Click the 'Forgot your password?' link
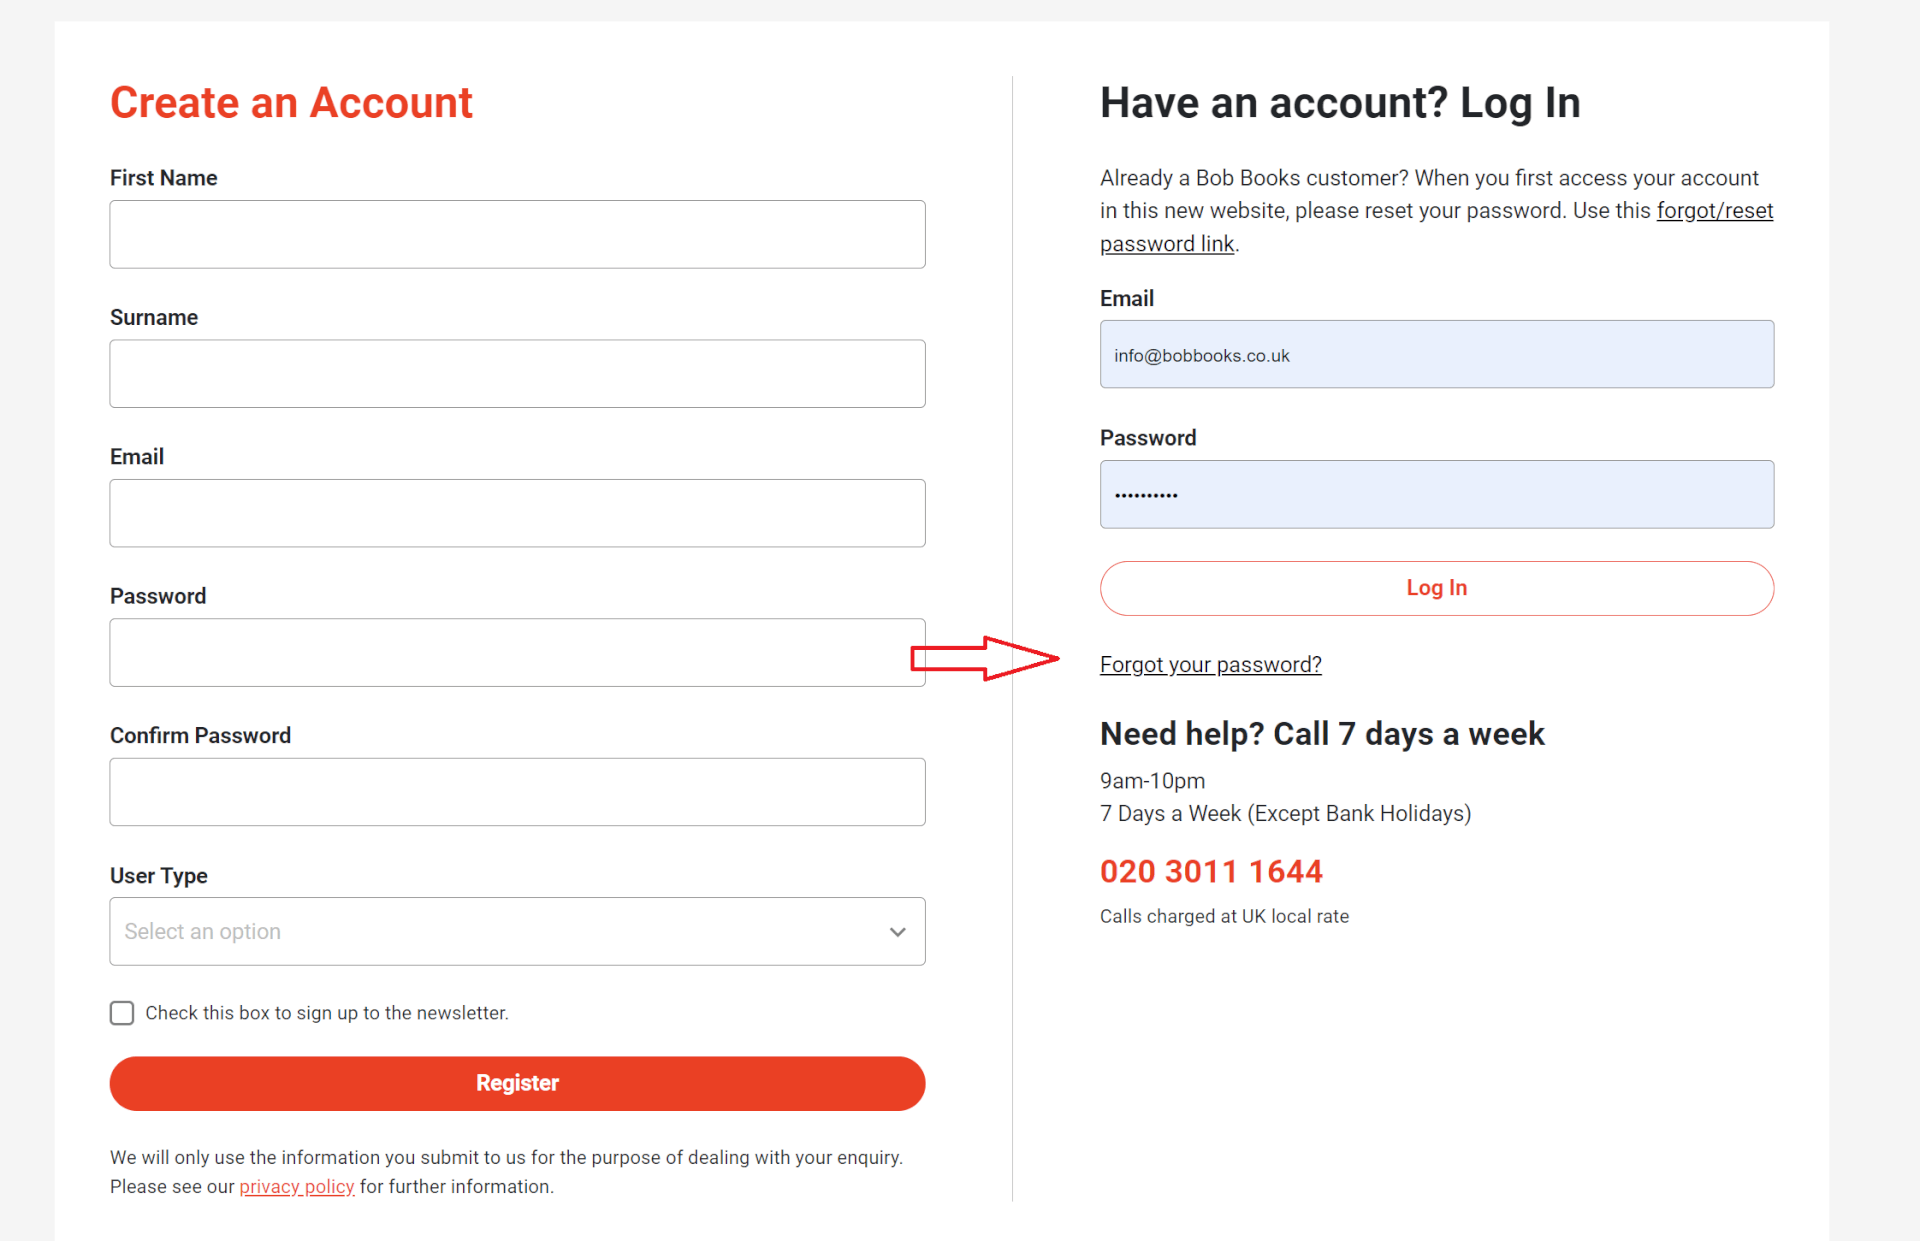 pos(1210,665)
